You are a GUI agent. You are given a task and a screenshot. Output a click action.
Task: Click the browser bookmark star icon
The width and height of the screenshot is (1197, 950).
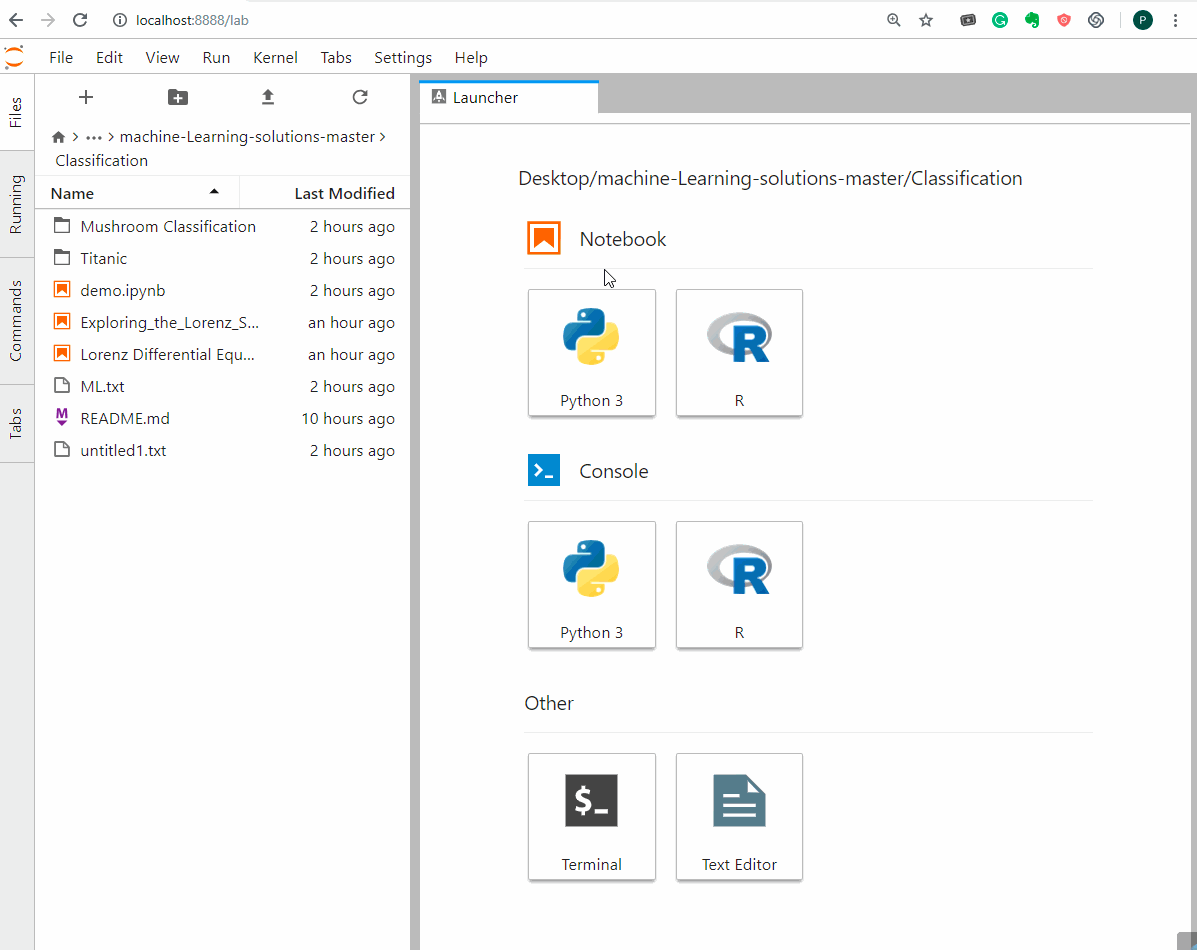925,19
